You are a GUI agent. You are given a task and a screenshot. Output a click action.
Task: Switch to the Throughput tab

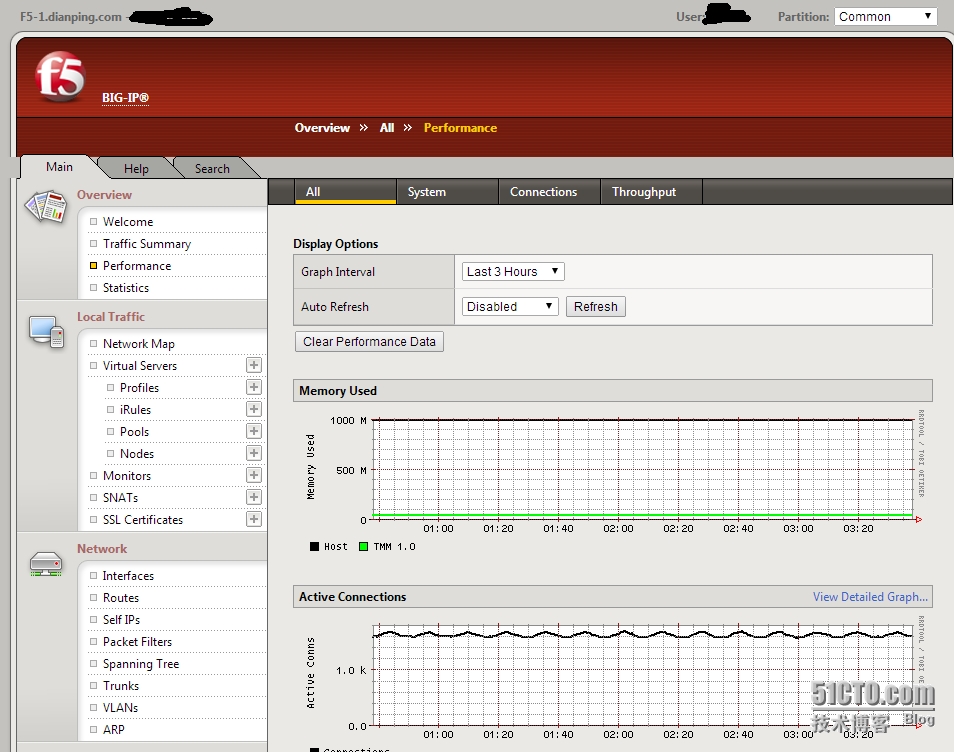click(x=651, y=192)
